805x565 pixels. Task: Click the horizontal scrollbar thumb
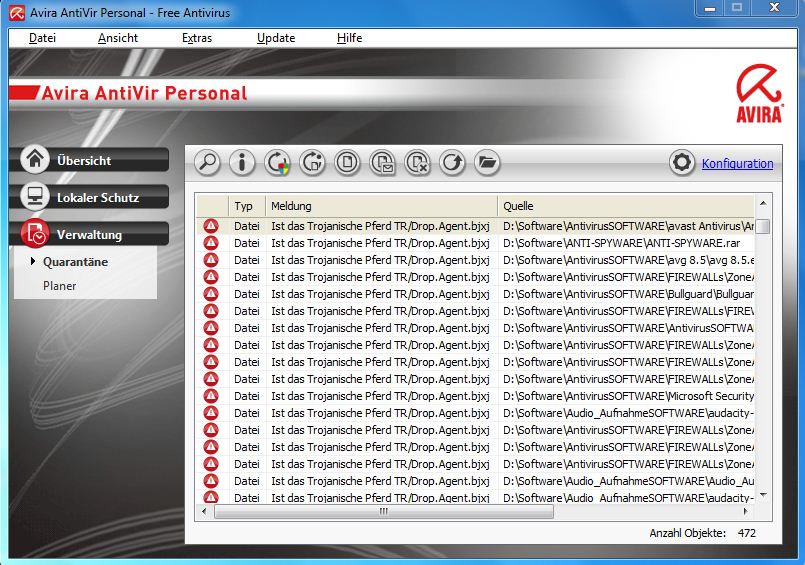coord(384,511)
